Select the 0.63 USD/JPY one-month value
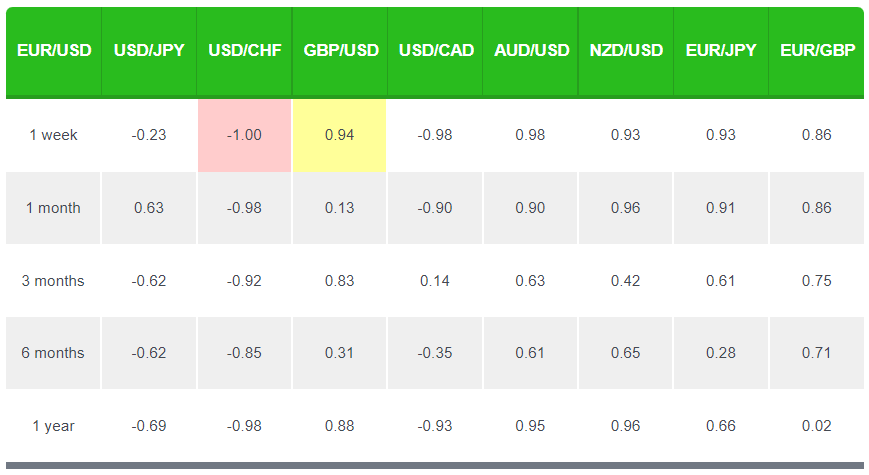The height and width of the screenshot is (475, 869). click(149, 208)
